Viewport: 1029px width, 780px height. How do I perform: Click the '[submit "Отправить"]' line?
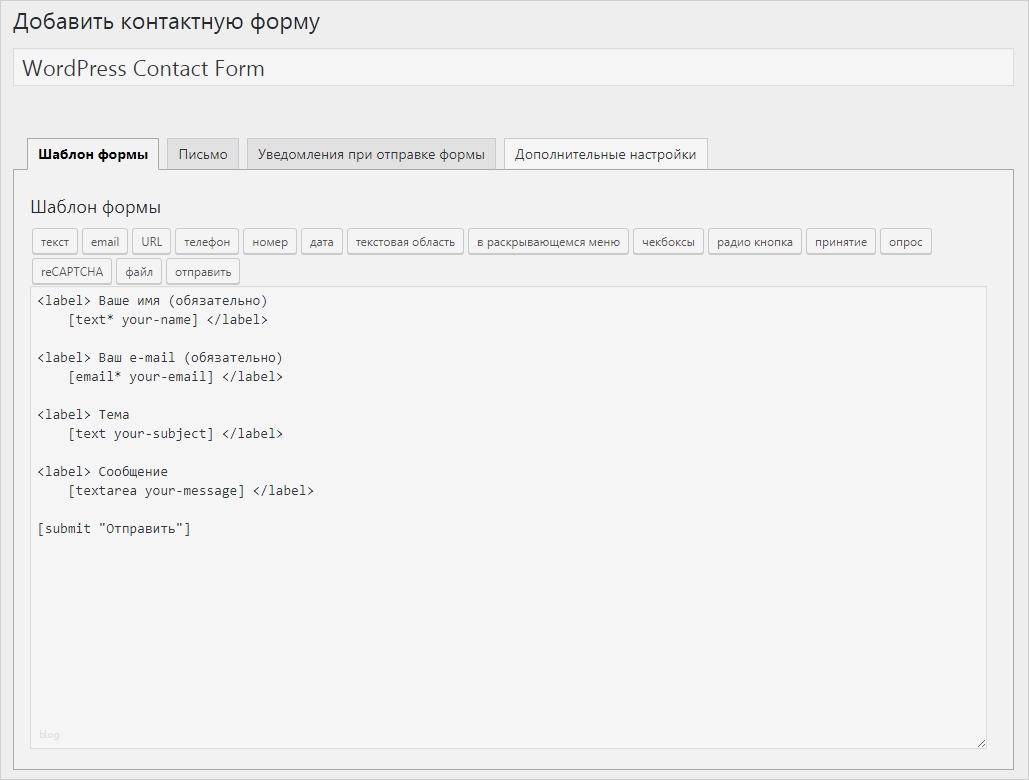pos(114,529)
